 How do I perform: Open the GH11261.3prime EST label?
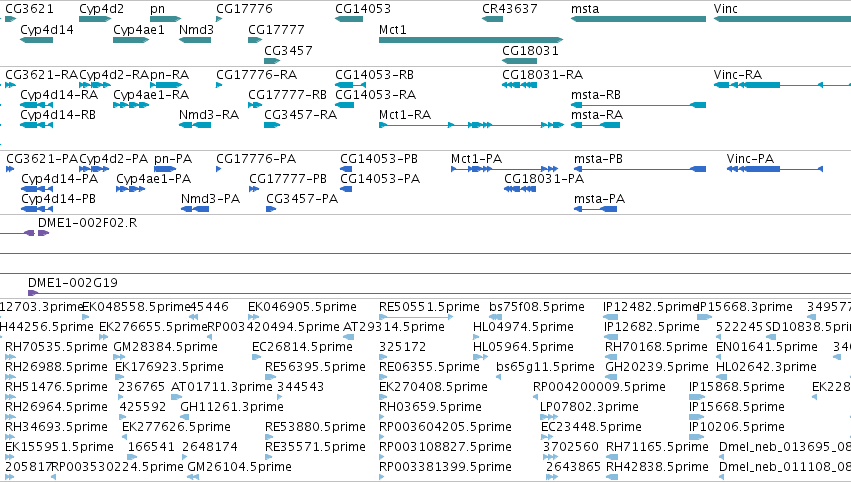tap(232, 407)
